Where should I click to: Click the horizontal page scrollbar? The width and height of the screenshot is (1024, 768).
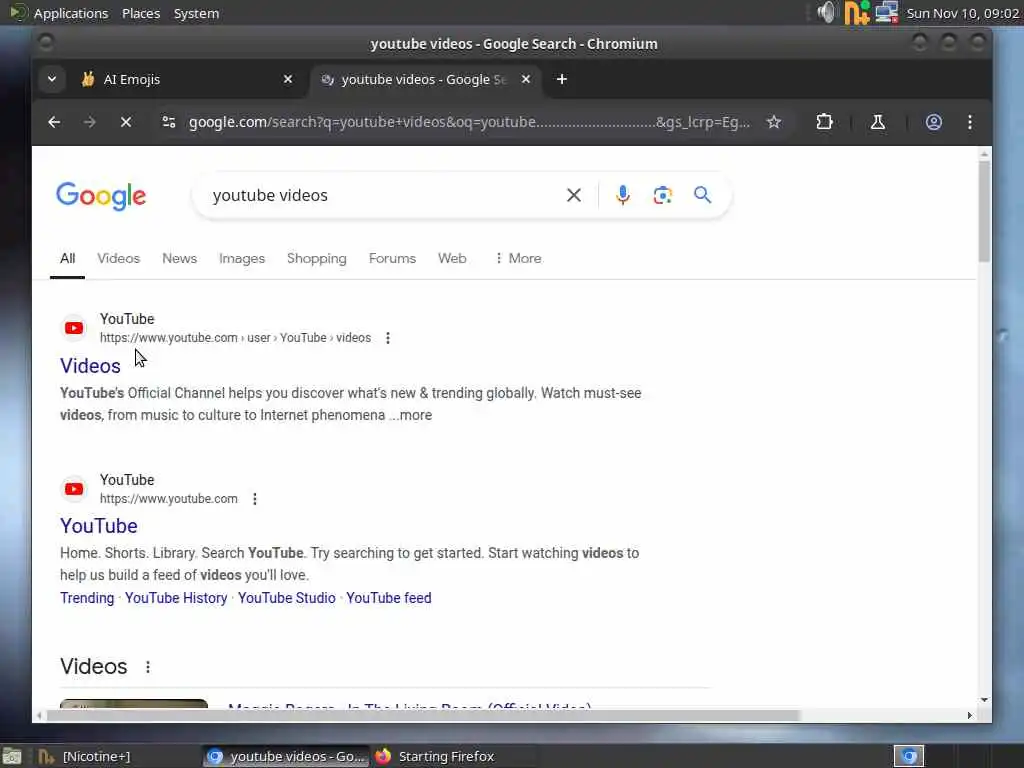coord(423,716)
